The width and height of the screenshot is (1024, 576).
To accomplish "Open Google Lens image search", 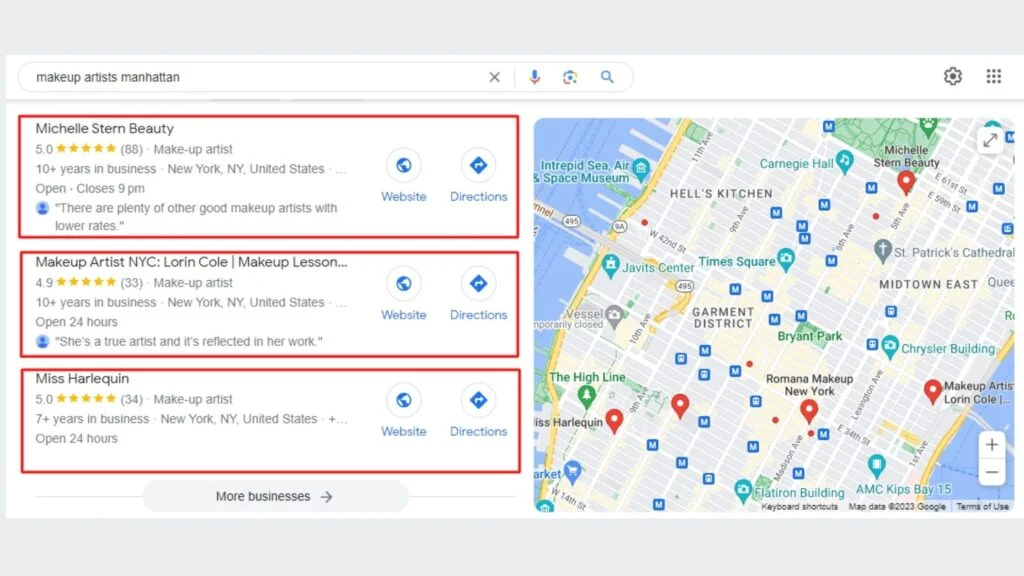I will [x=570, y=77].
